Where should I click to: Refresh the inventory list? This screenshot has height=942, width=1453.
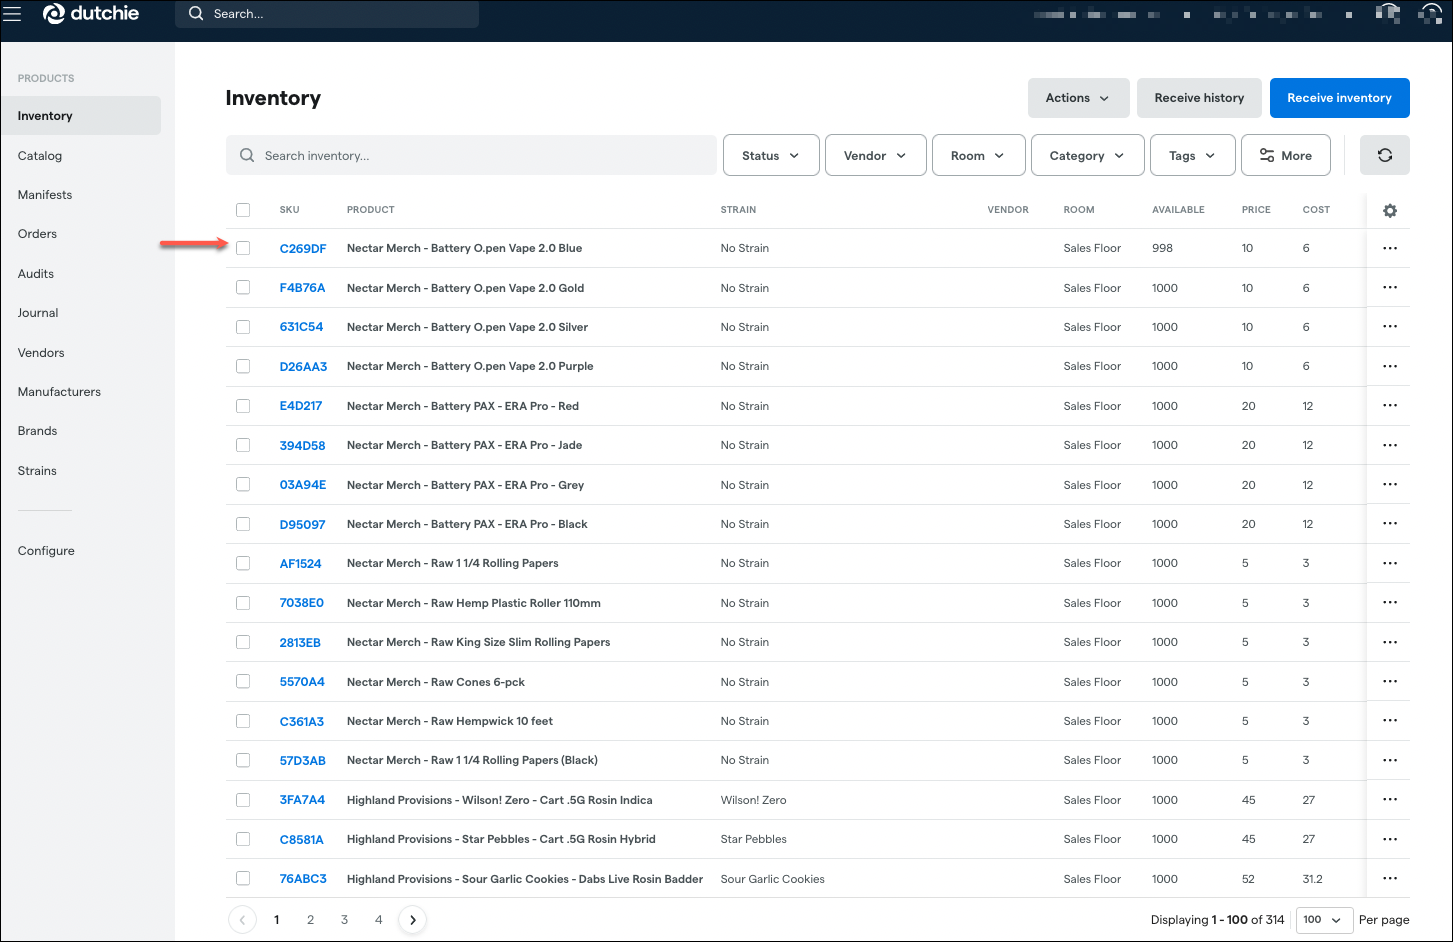coord(1385,155)
